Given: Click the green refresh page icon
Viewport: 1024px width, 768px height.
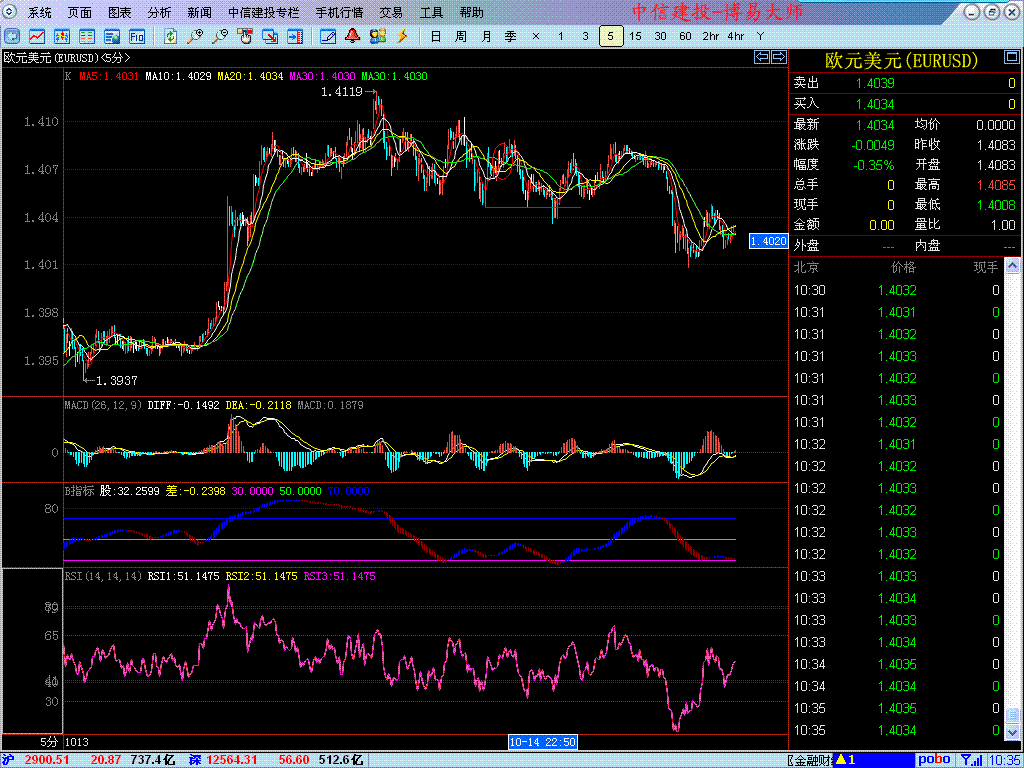Looking at the screenshot, I should pos(170,37).
